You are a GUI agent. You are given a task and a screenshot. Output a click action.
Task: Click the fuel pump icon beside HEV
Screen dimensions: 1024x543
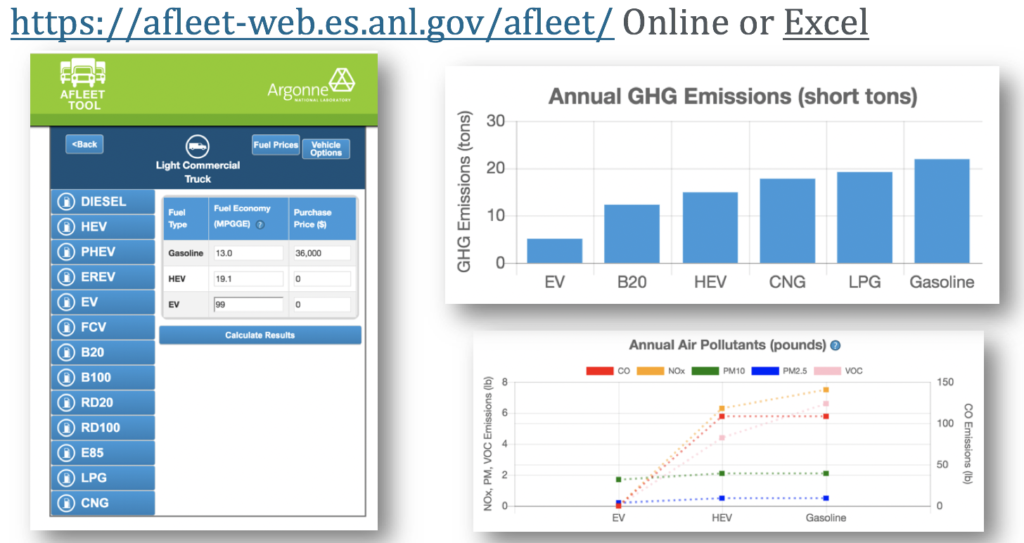tap(66, 227)
